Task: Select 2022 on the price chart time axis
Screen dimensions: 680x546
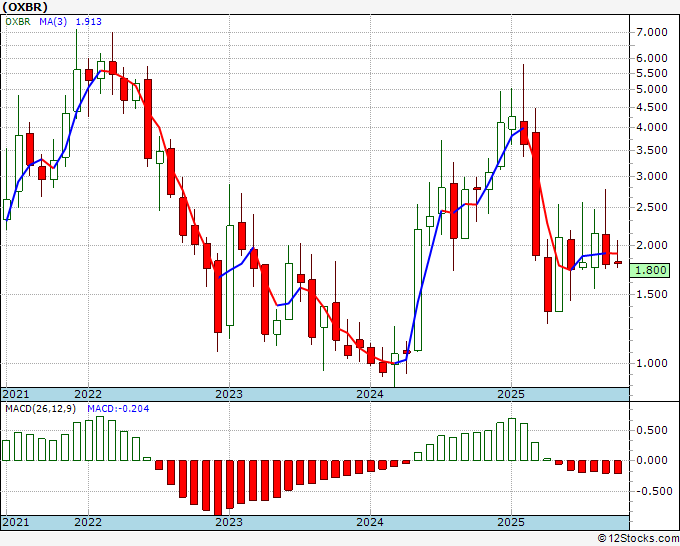Action: click(88, 394)
